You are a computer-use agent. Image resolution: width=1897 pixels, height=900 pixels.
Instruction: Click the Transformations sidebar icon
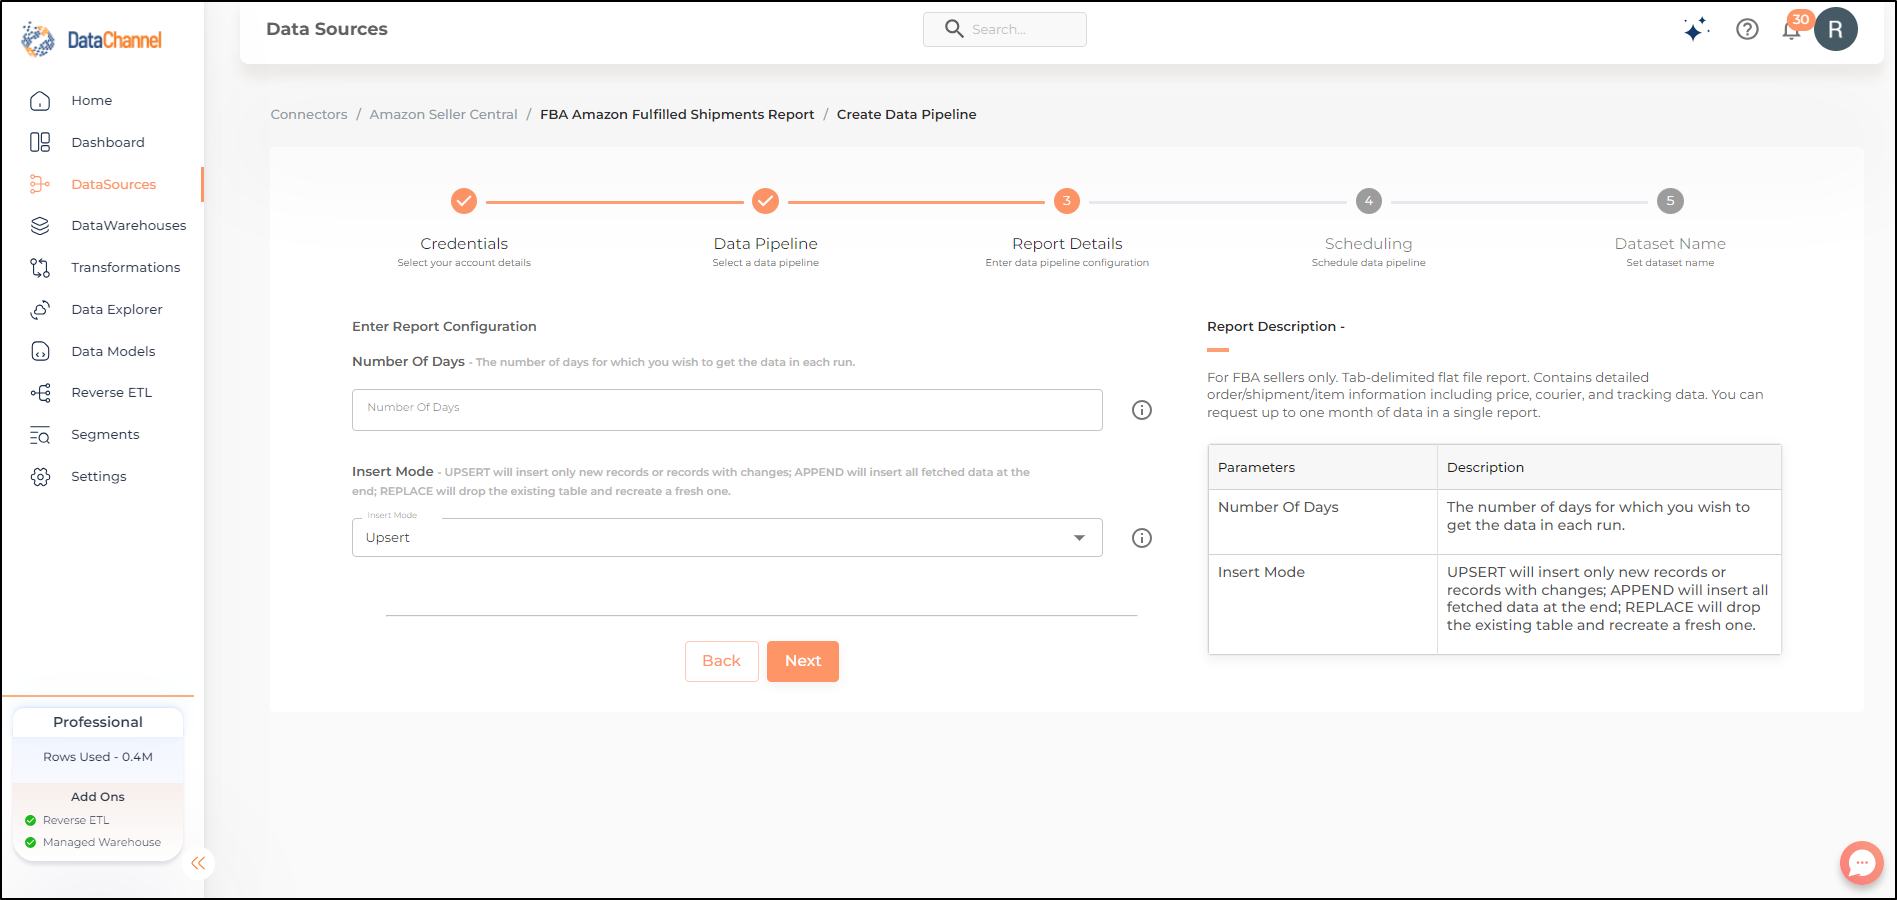[40, 268]
